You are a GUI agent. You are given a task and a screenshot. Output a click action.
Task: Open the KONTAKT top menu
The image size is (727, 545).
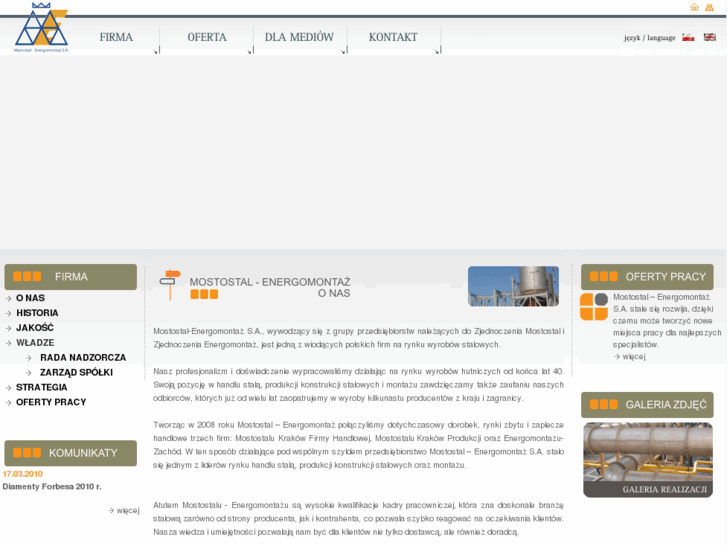(393, 37)
